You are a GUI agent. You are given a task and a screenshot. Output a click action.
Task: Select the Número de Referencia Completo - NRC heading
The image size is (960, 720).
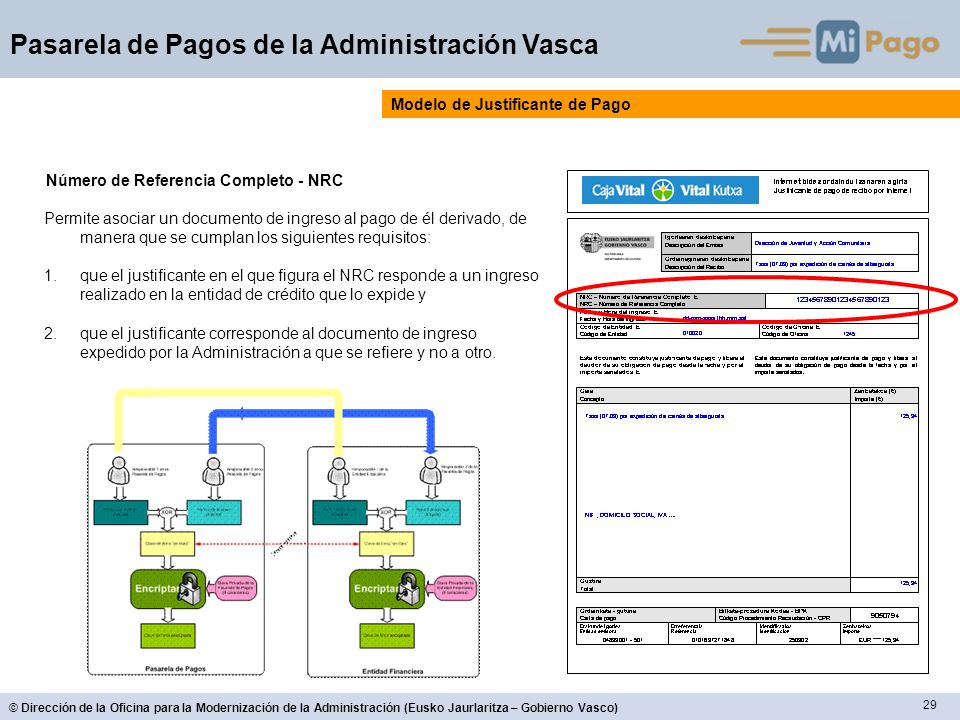pos(194,181)
